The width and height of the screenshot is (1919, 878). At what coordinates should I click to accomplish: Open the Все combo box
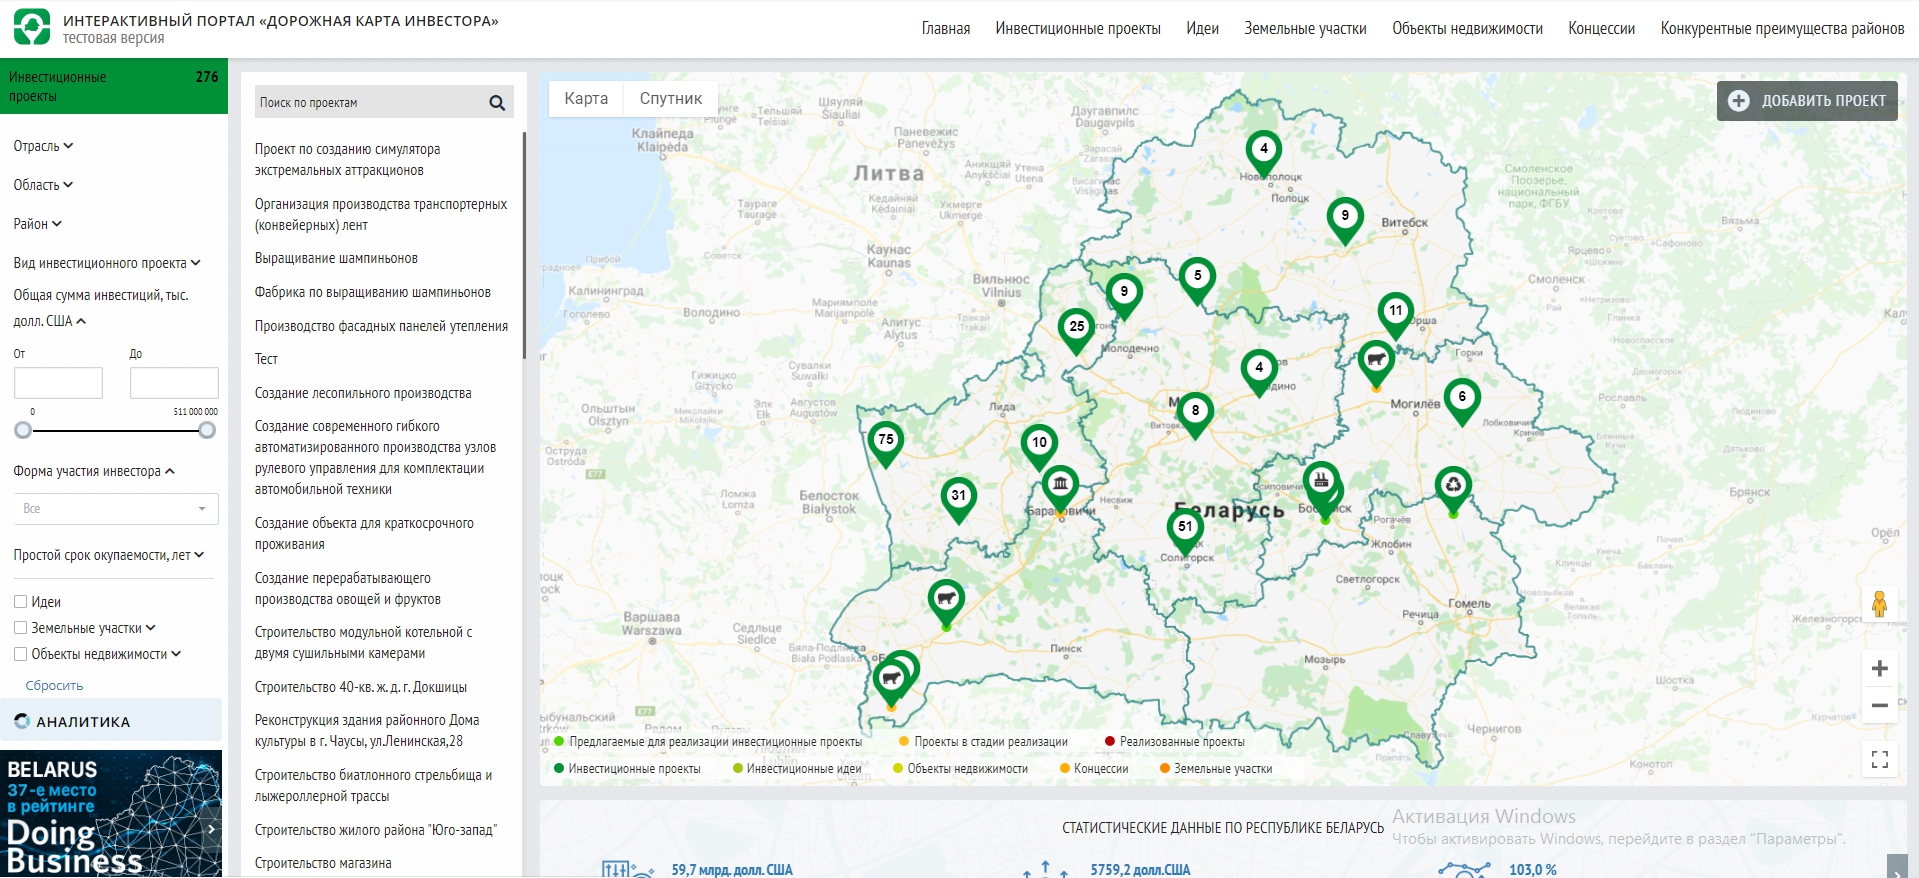tap(116, 508)
